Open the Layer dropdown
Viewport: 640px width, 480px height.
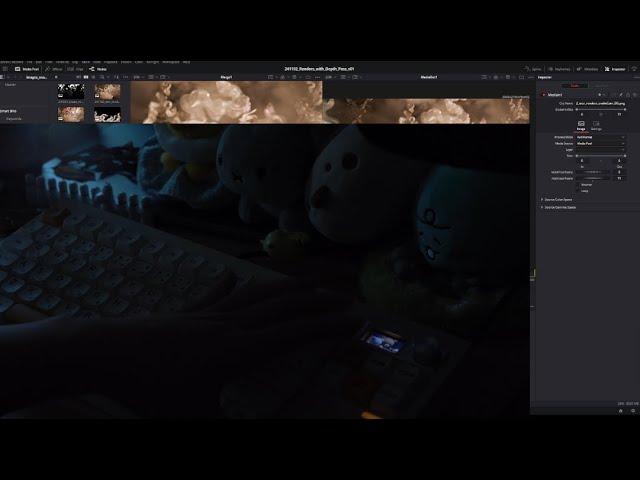pyautogui.click(x=600, y=150)
